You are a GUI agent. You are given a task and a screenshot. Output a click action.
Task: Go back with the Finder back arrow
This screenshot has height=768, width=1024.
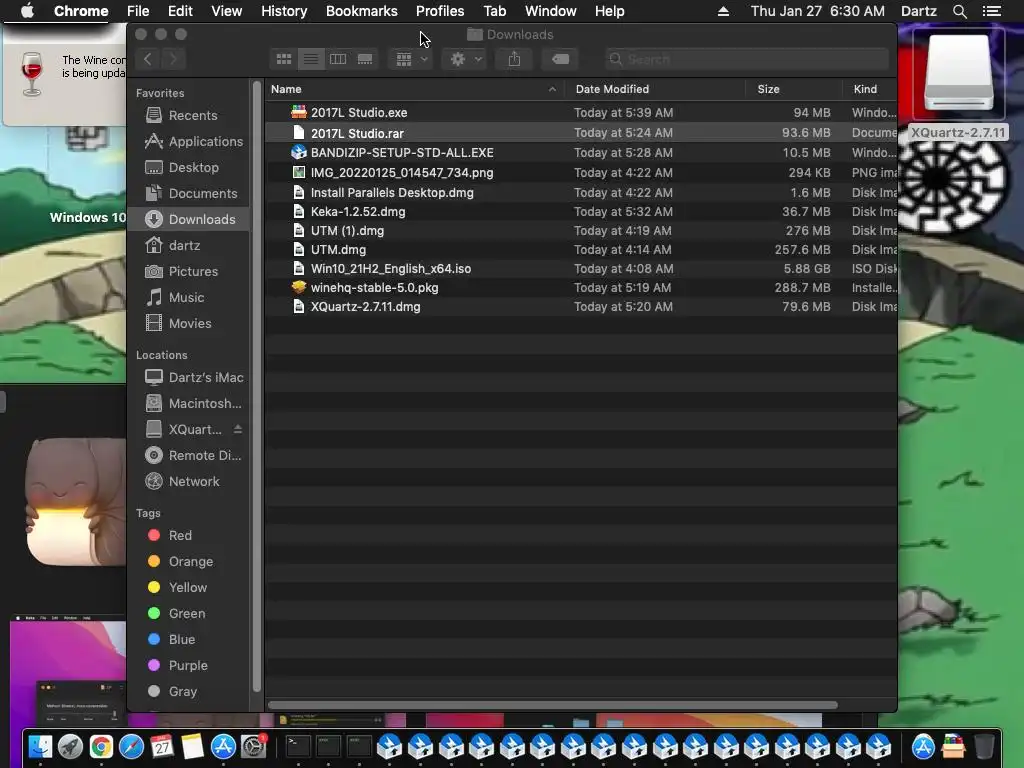pyautogui.click(x=148, y=59)
